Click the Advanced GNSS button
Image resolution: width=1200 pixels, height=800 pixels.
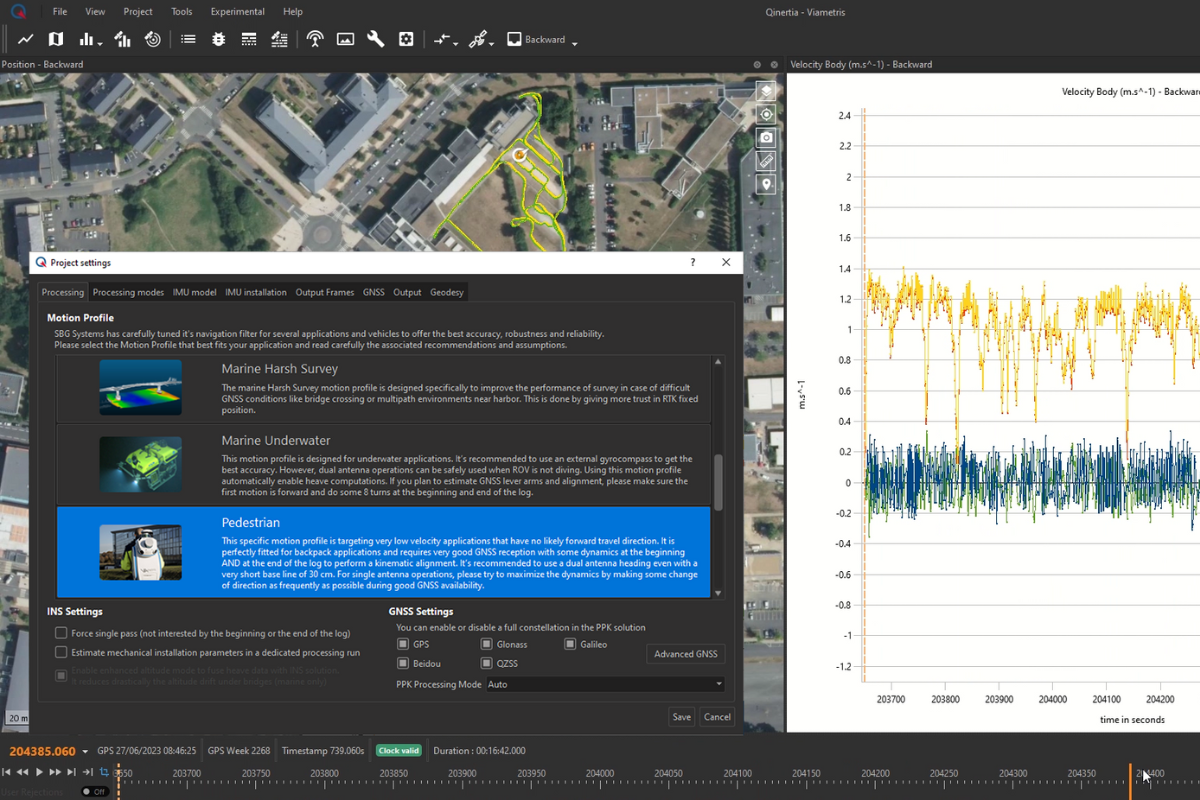(x=685, y=654)
